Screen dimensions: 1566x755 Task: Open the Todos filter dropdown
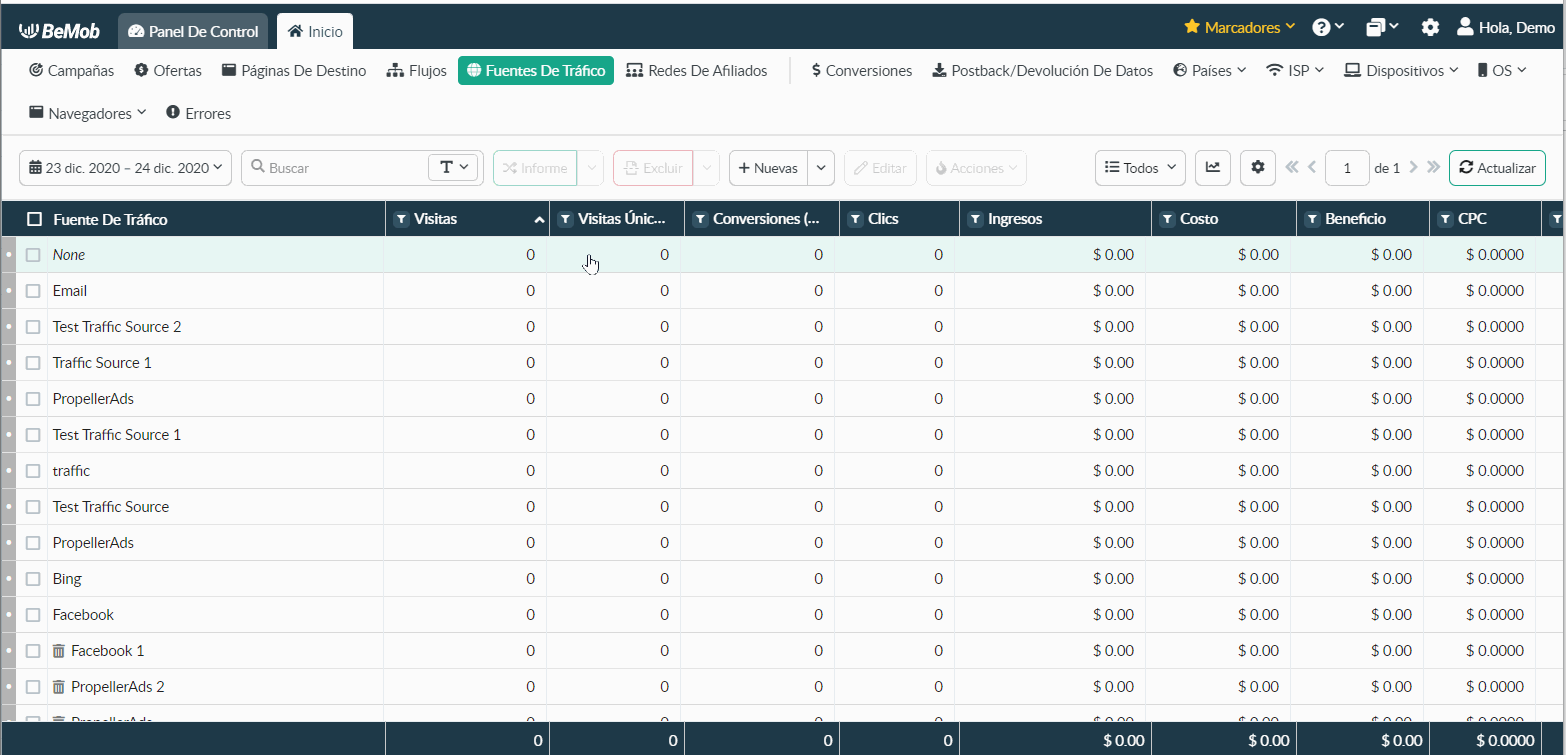click(1141, 168)
